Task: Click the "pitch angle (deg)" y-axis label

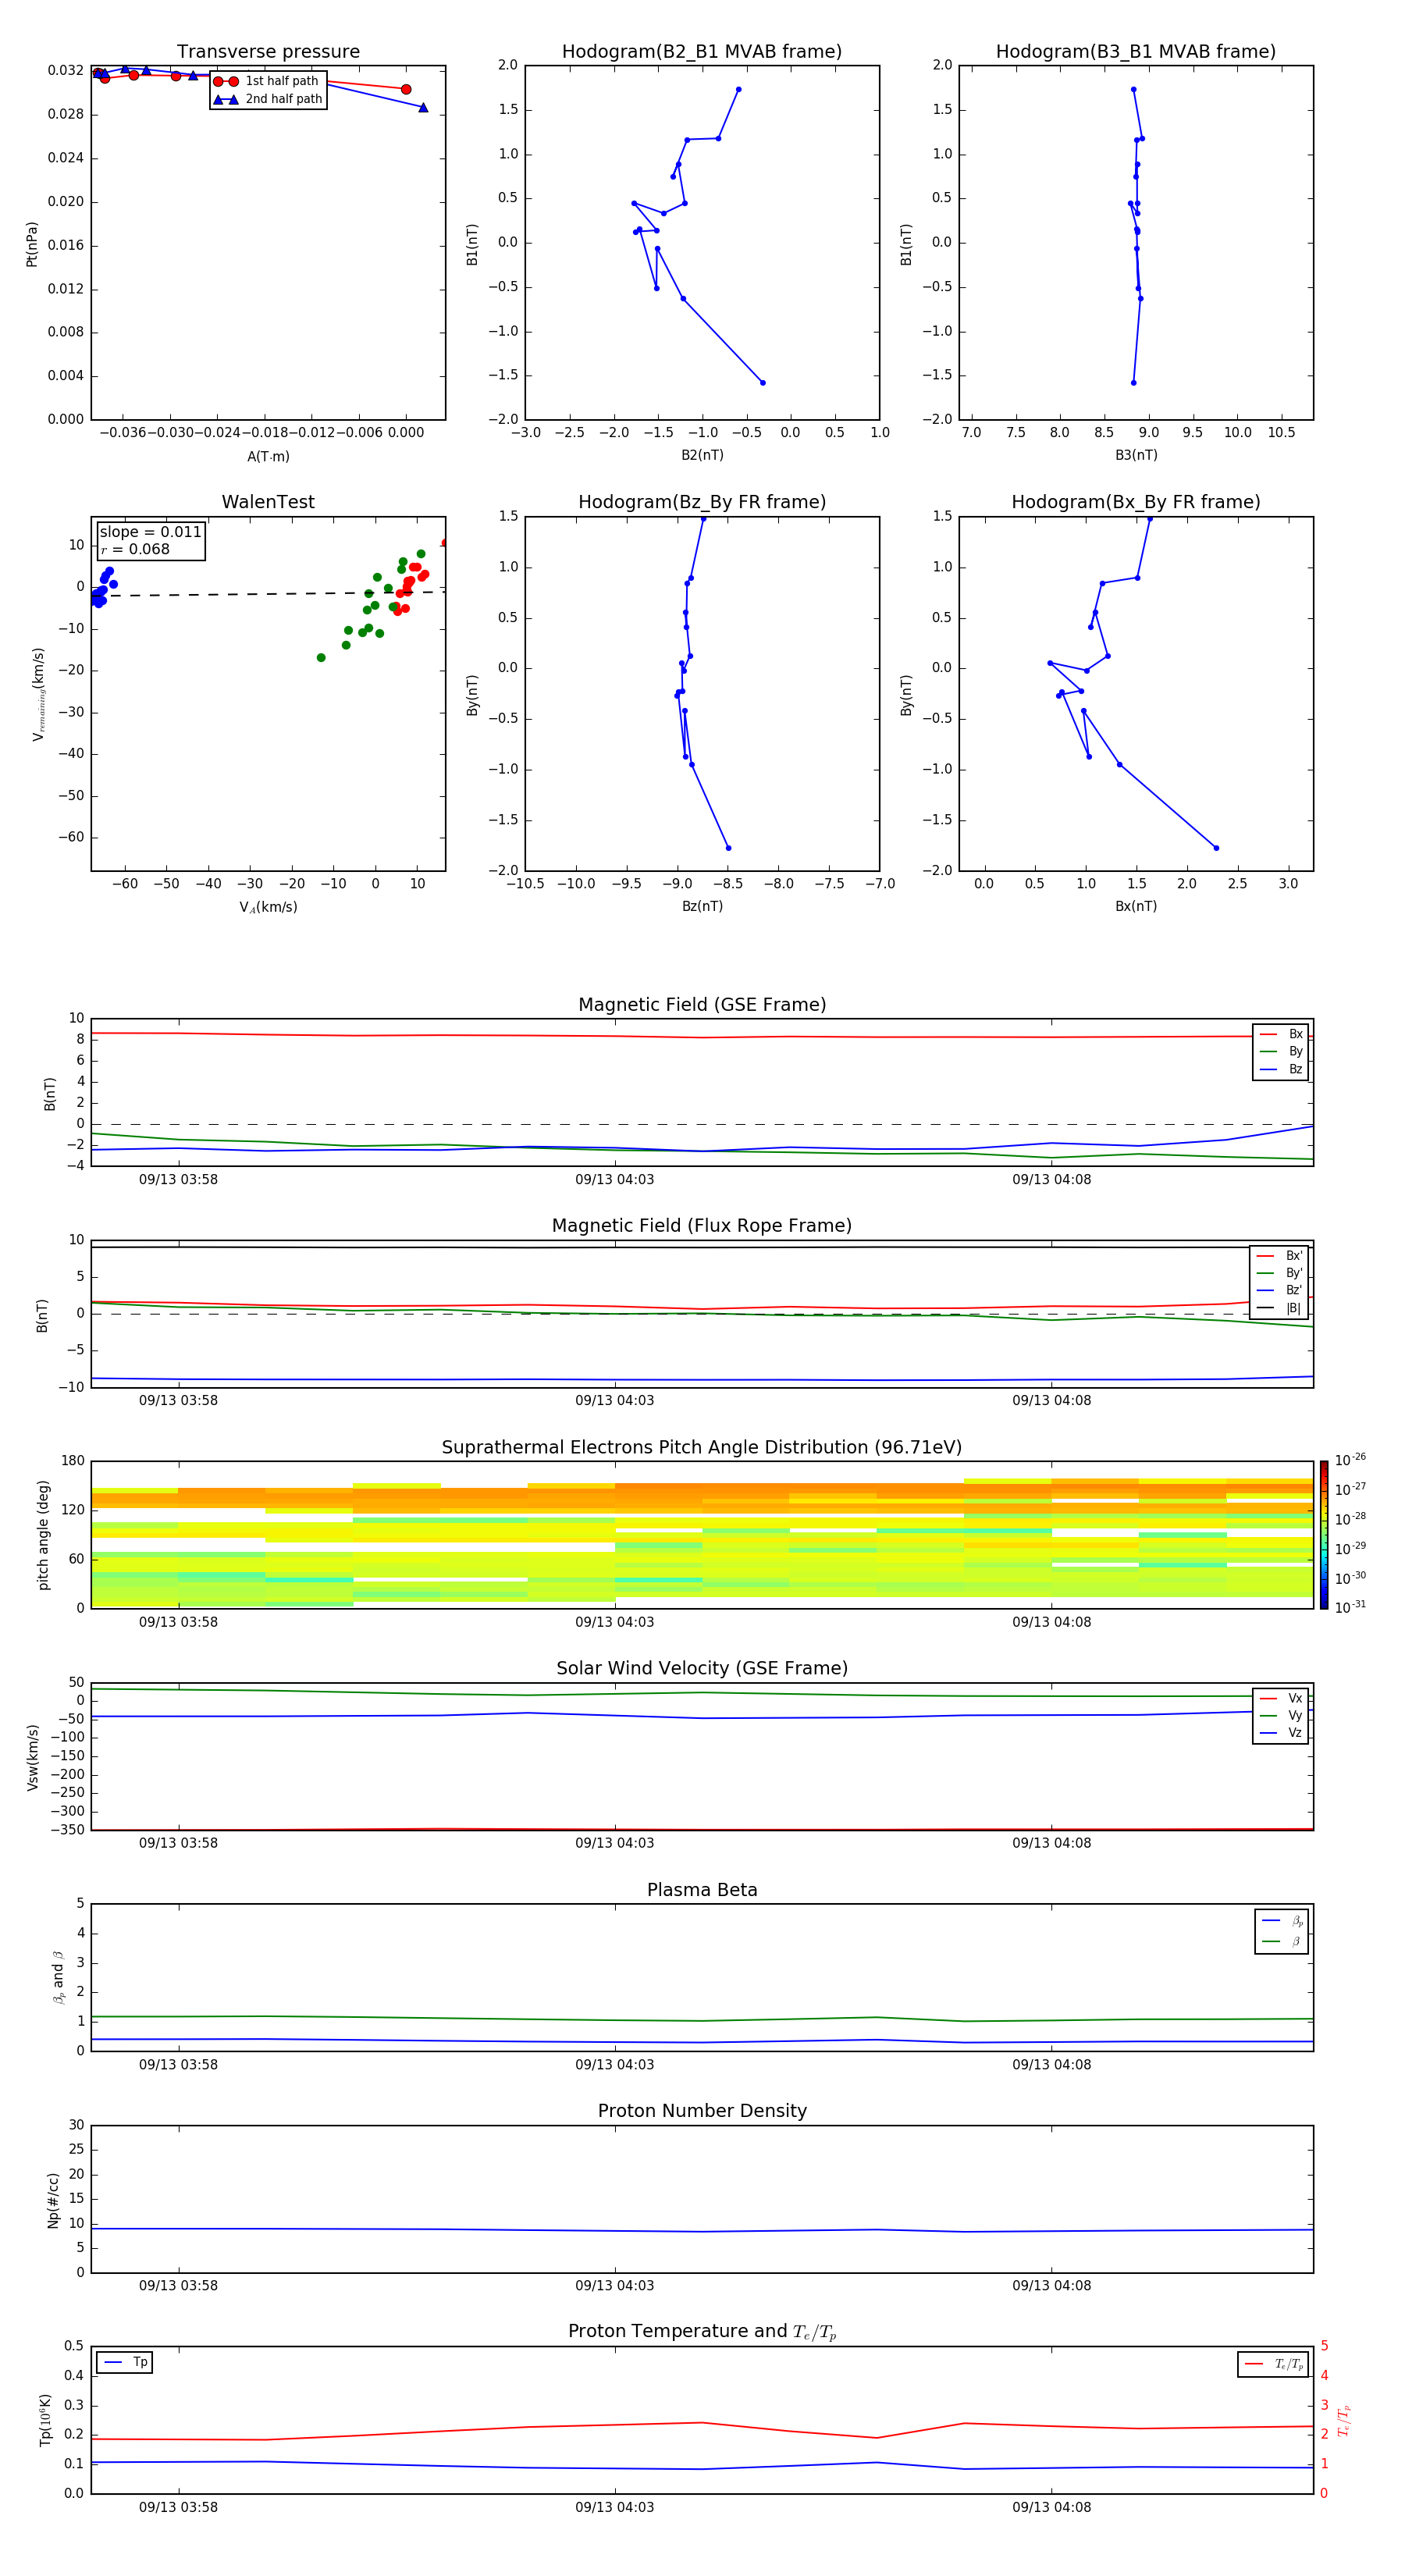Action: [x=43, y=1535]
